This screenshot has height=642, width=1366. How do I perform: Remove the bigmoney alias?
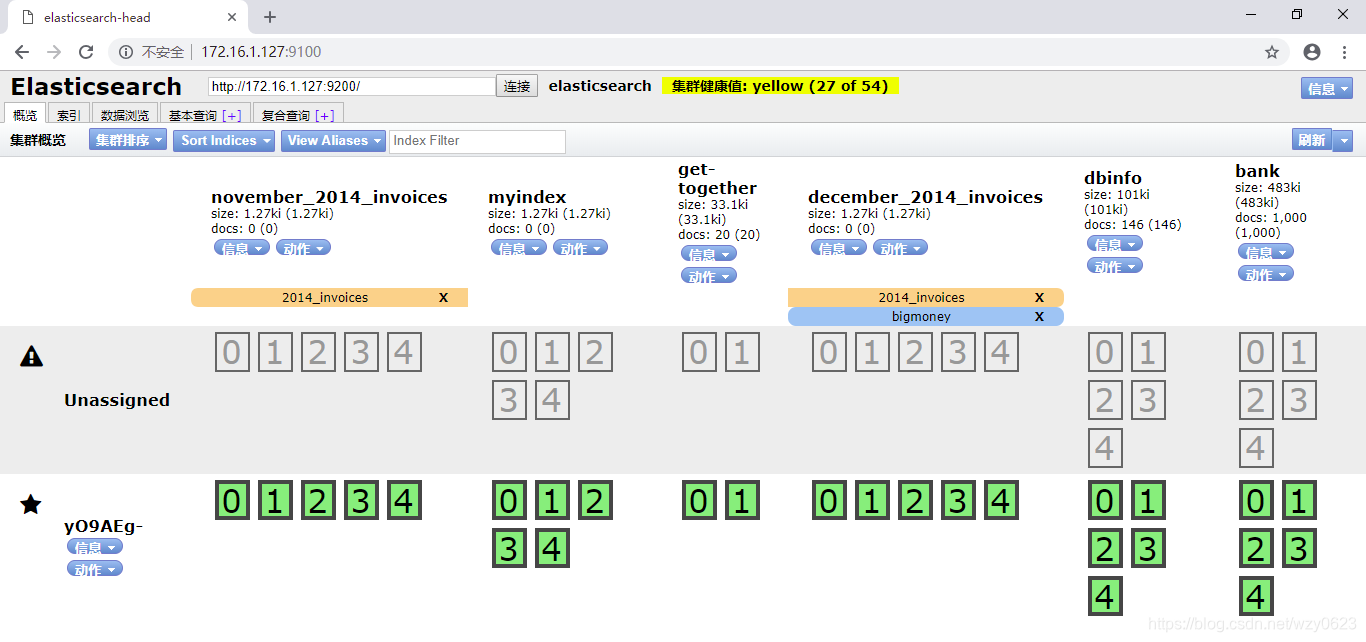[1039, 316]
